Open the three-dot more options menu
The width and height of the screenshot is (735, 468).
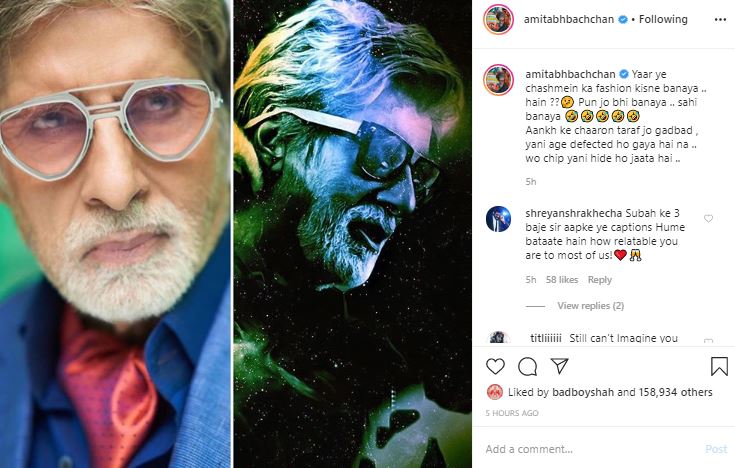[x=718, y=19]
